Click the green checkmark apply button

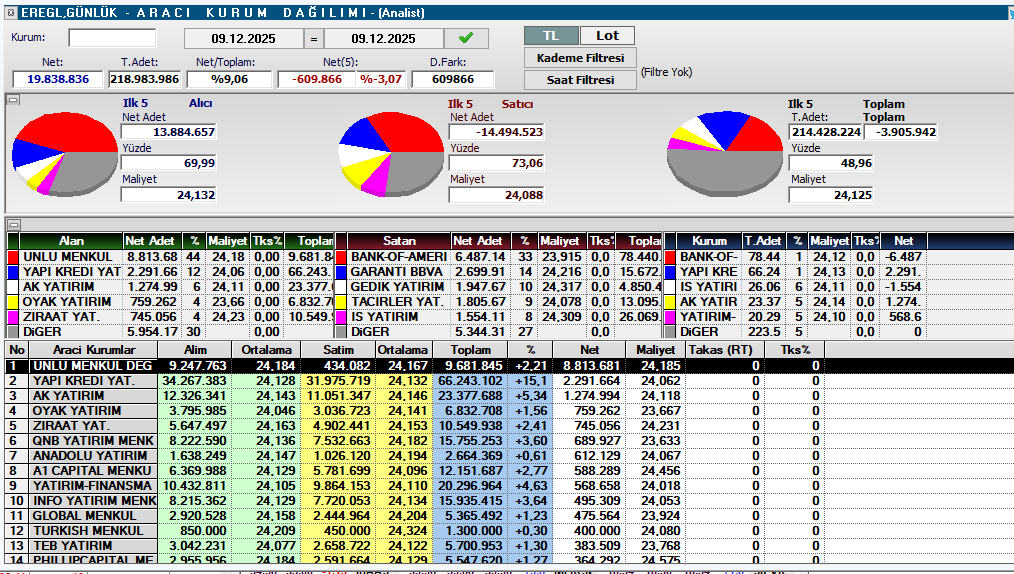tap(466, 38)
